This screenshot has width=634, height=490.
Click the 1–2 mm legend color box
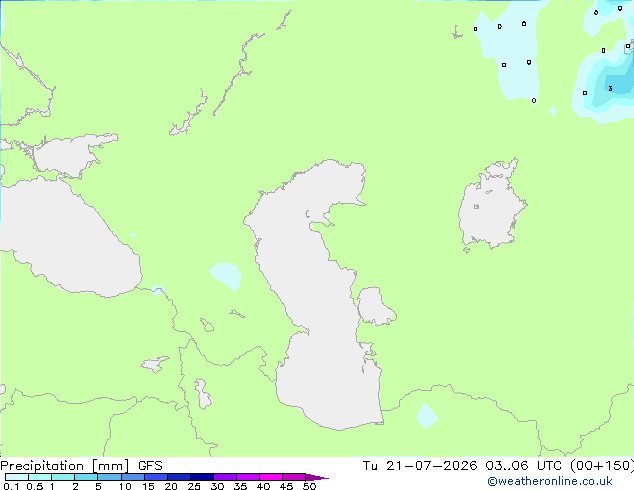tap(63, 477)
